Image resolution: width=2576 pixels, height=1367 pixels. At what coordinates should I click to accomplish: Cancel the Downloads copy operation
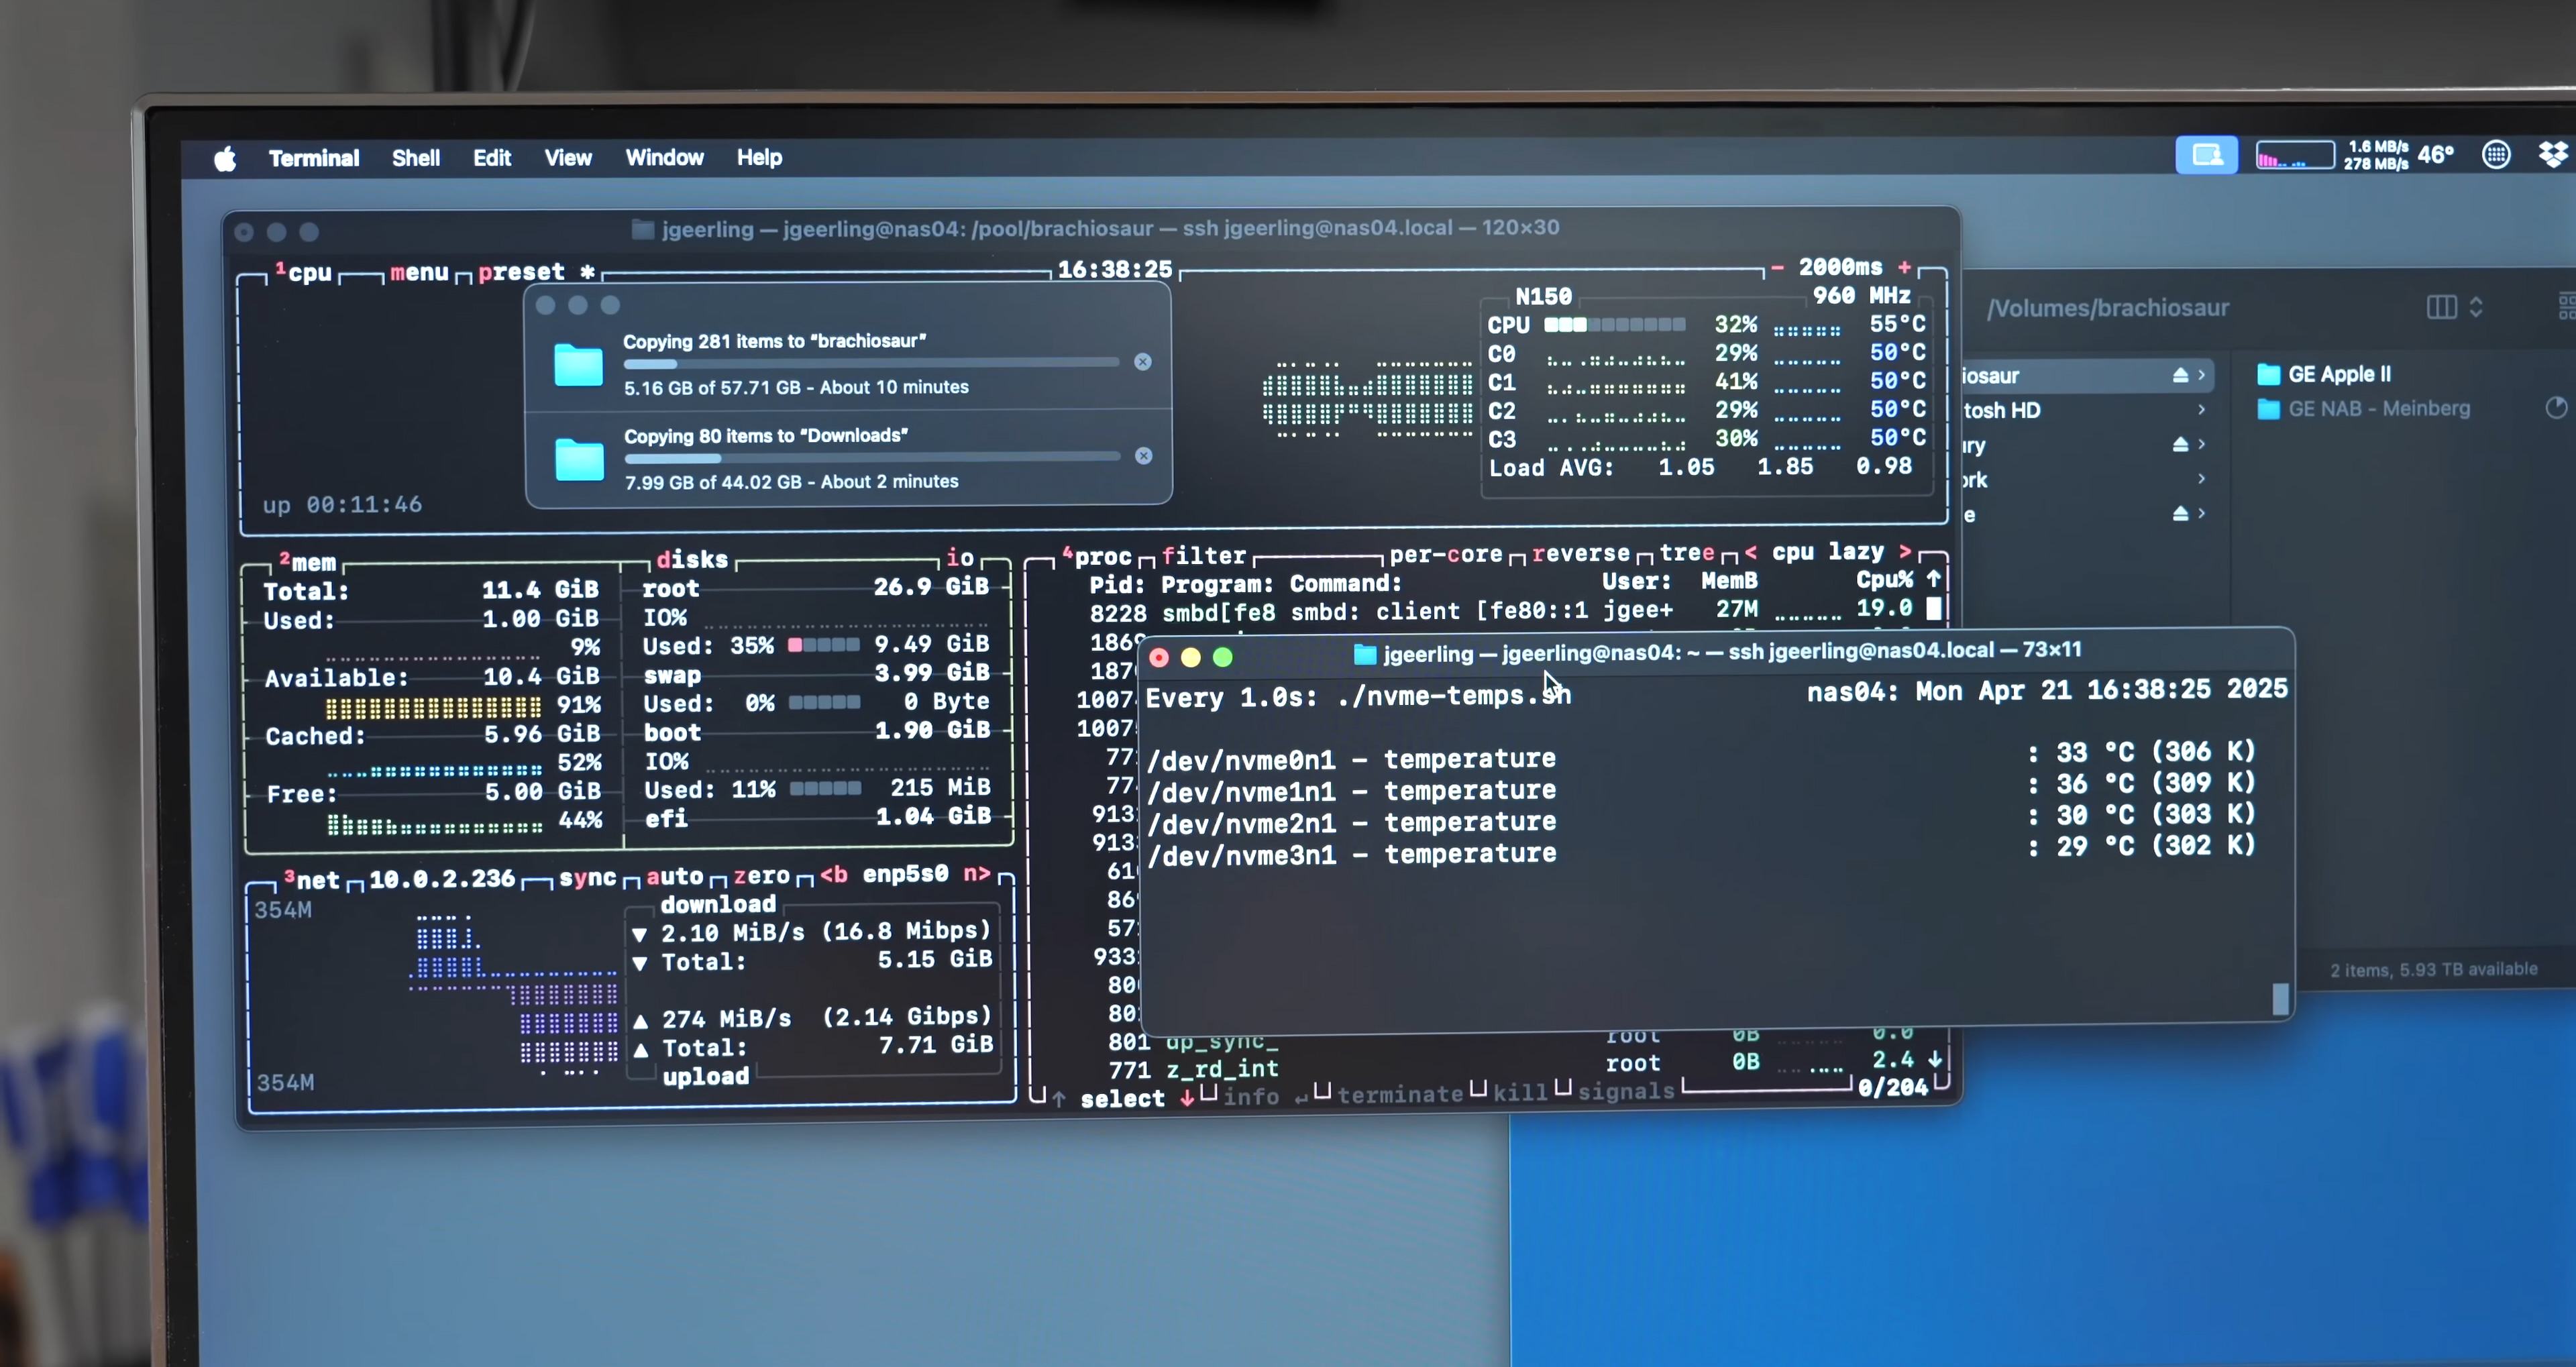pos(1143,456)
